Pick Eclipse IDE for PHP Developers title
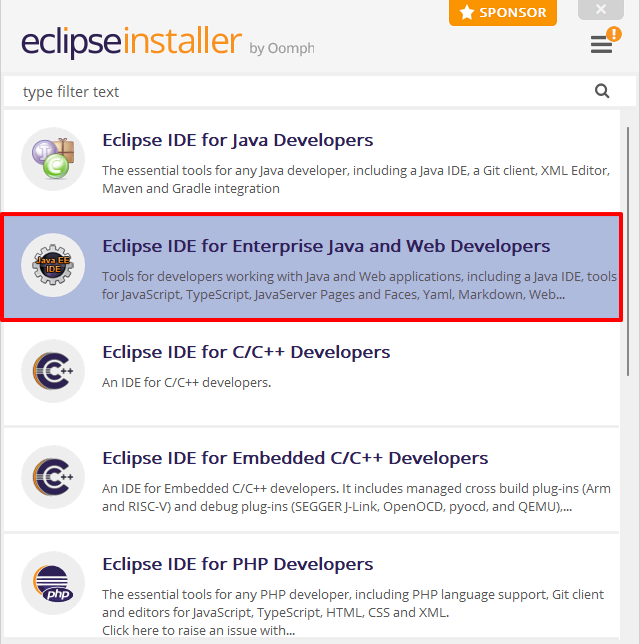The width and height of the screenshot is (640, 644). click(x=237, y=564)
